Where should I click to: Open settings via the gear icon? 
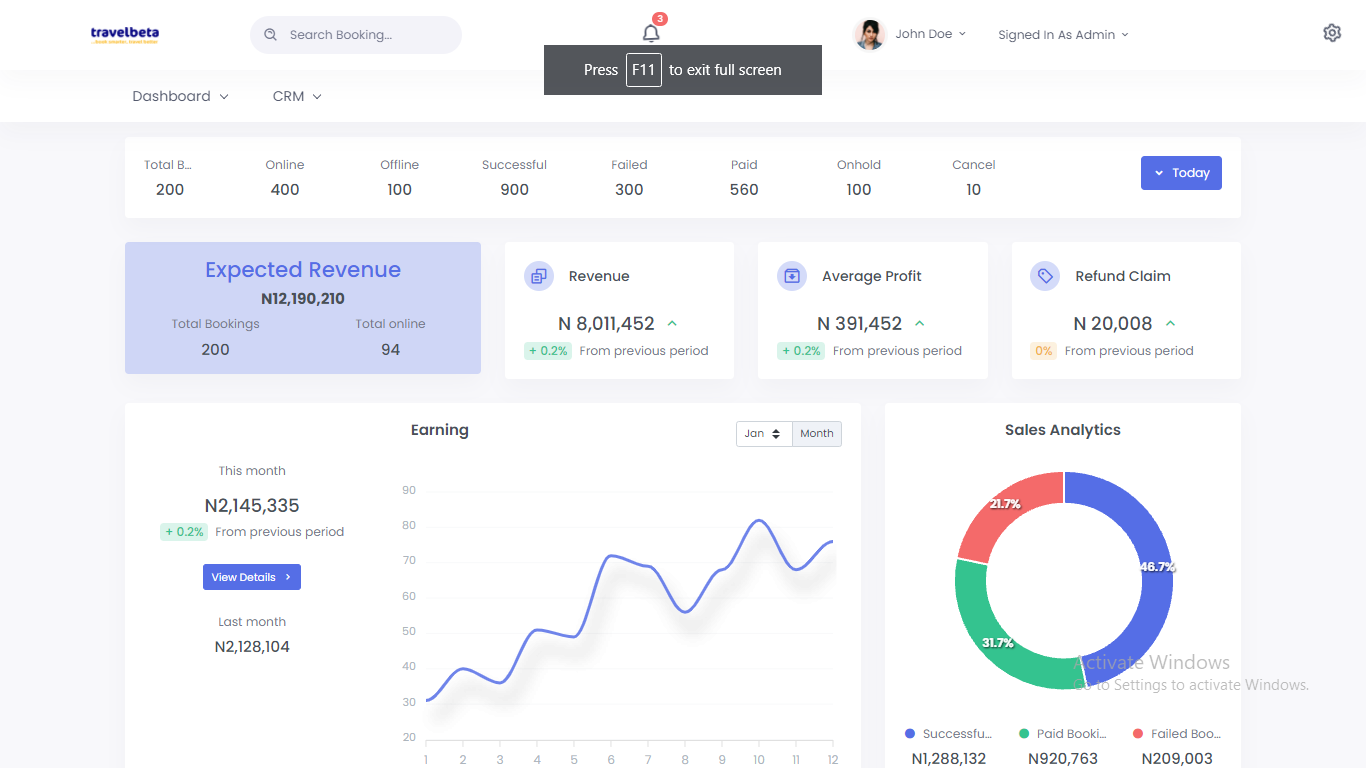[x=1331, y=33]
